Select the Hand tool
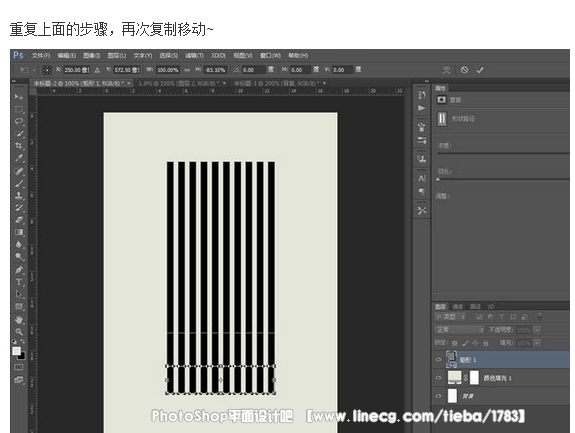 (19, 320)
